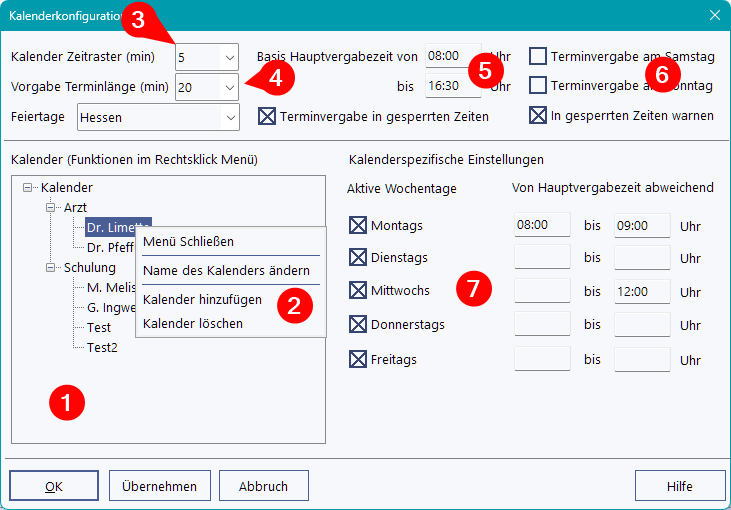Open Hilfe for this dialog
Viewport: 731px width, 510px height.
tap(679, 486)
